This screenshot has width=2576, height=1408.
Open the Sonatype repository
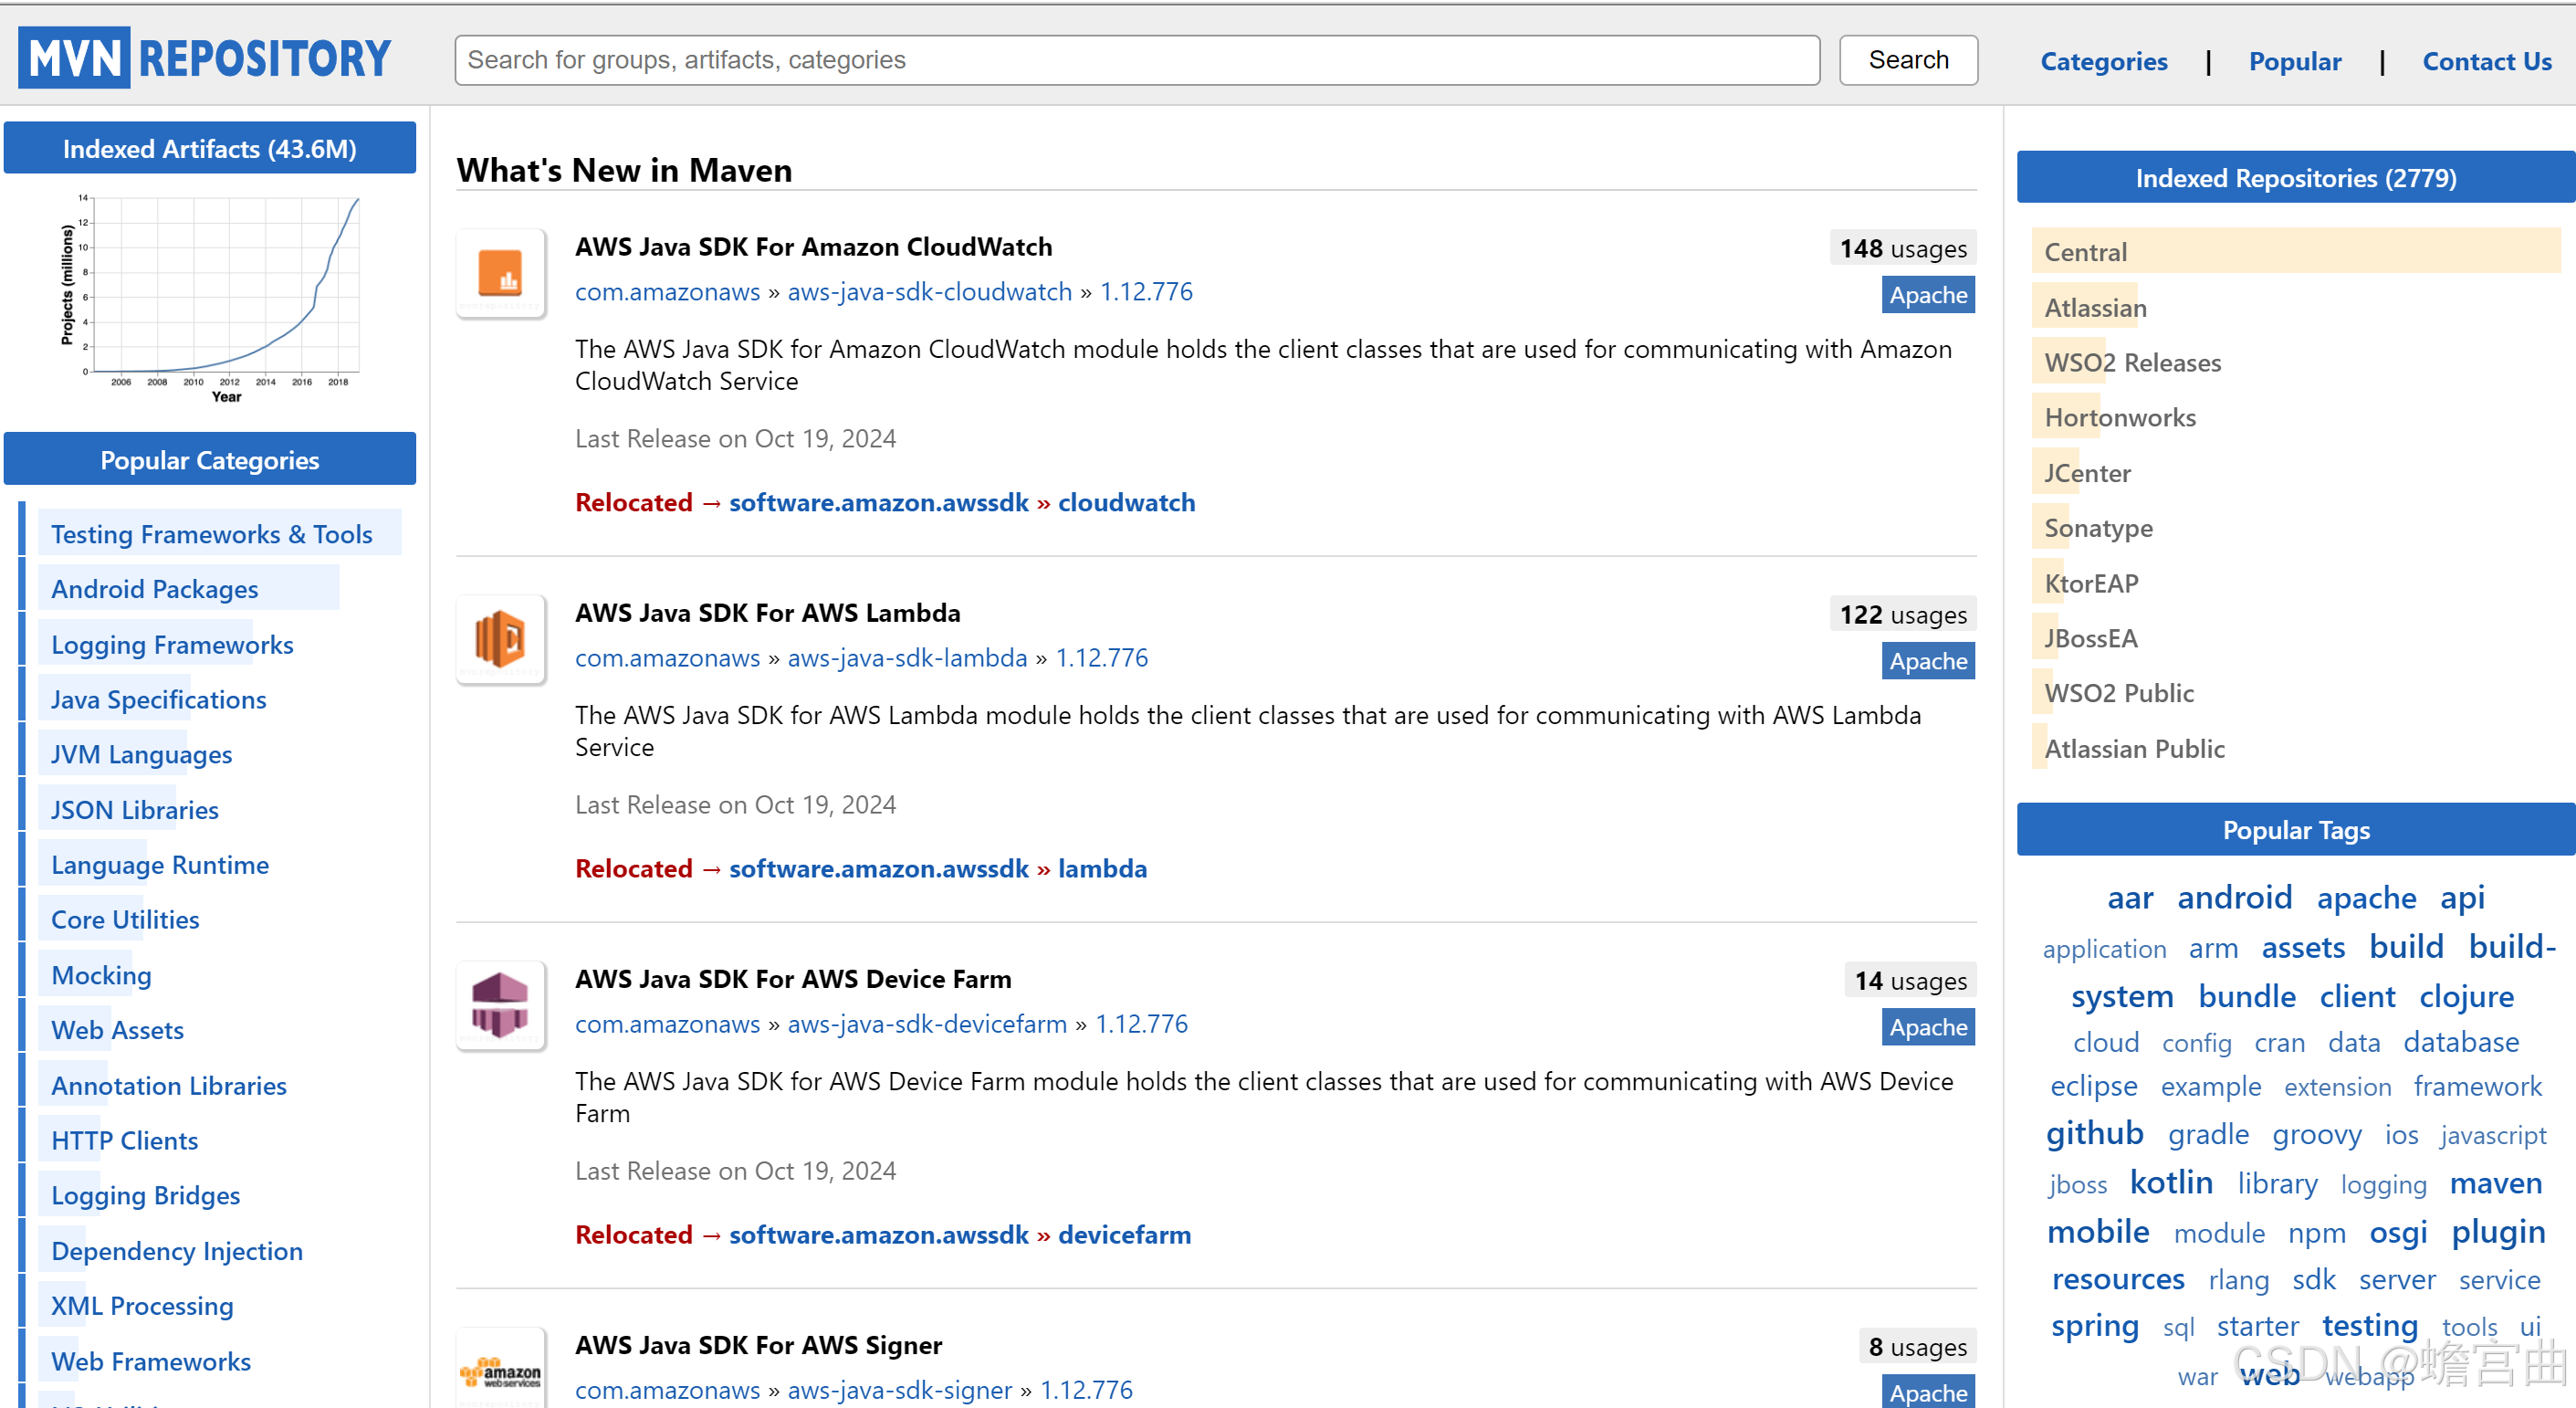coord(2098,527)
